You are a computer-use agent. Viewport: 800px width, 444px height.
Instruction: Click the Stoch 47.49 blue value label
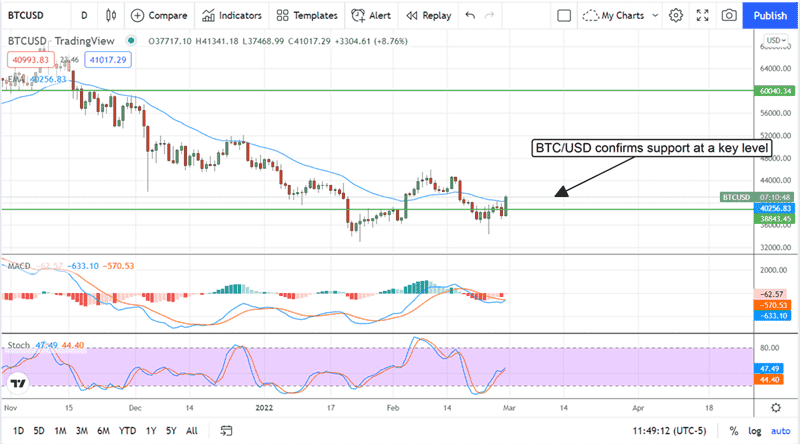[768, 368]
